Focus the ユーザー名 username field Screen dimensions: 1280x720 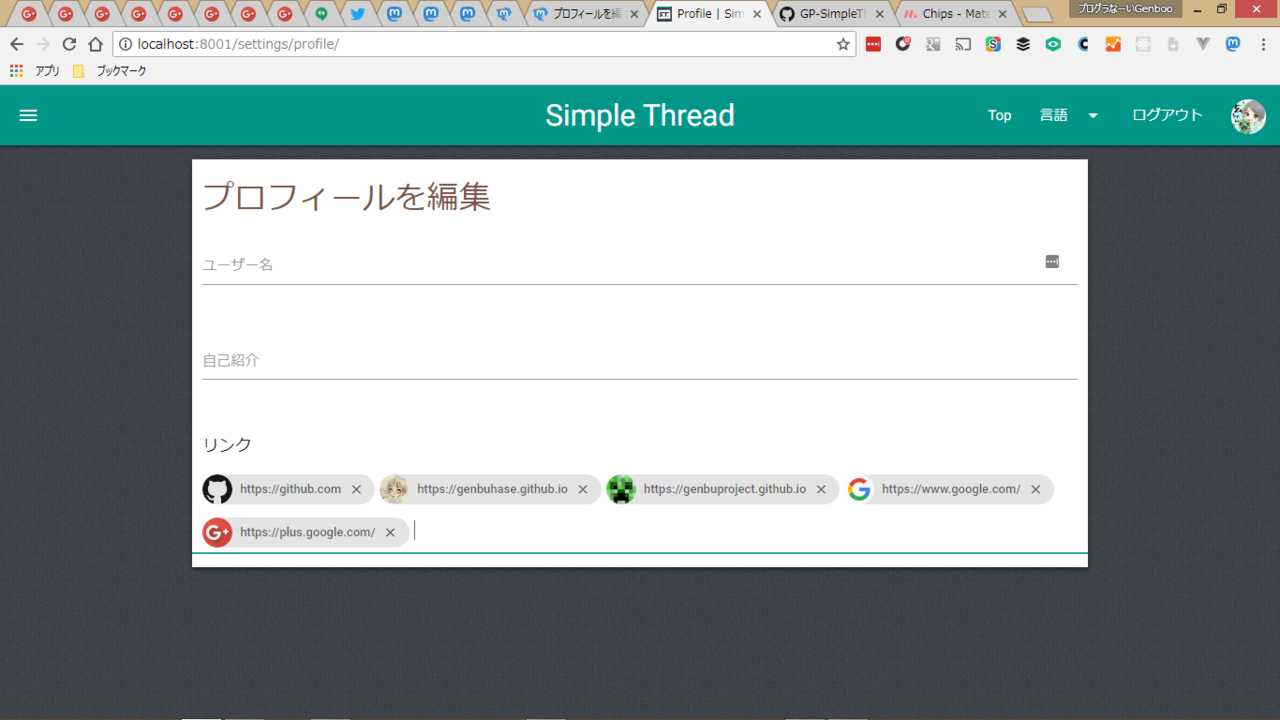(620, 265)
